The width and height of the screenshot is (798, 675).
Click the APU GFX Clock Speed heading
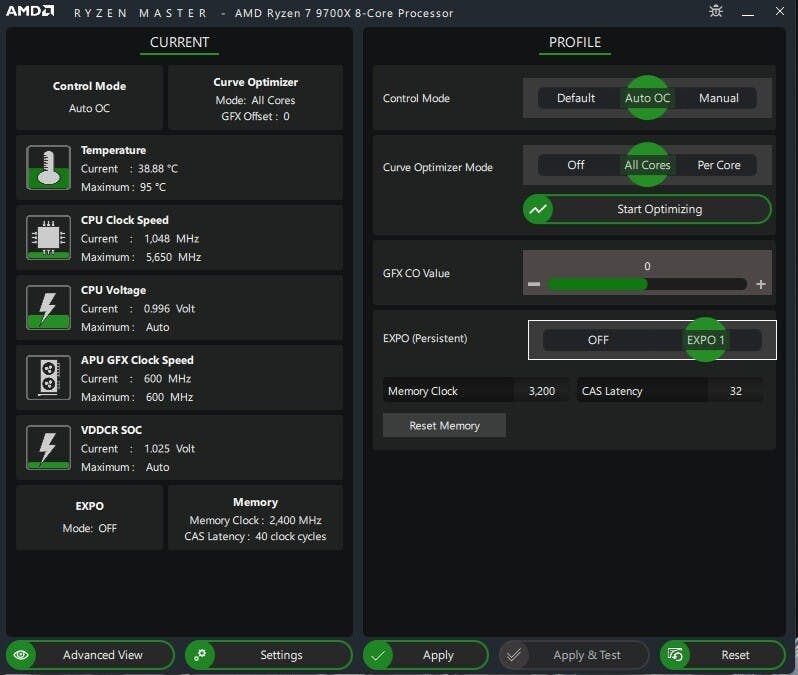tap(137, 360)
